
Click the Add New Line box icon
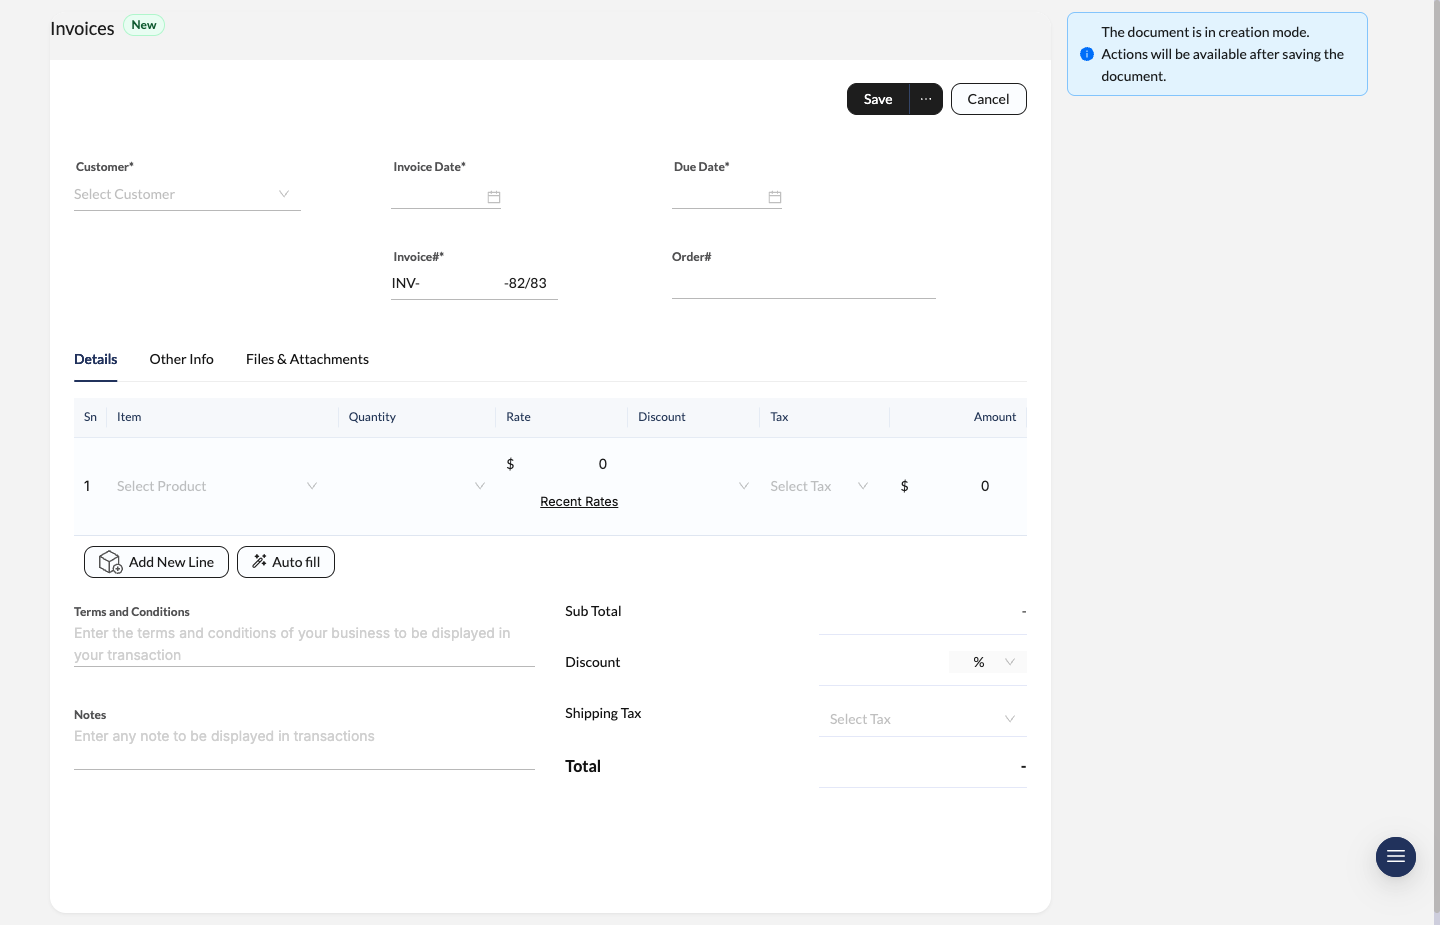[x=110, y=562]
